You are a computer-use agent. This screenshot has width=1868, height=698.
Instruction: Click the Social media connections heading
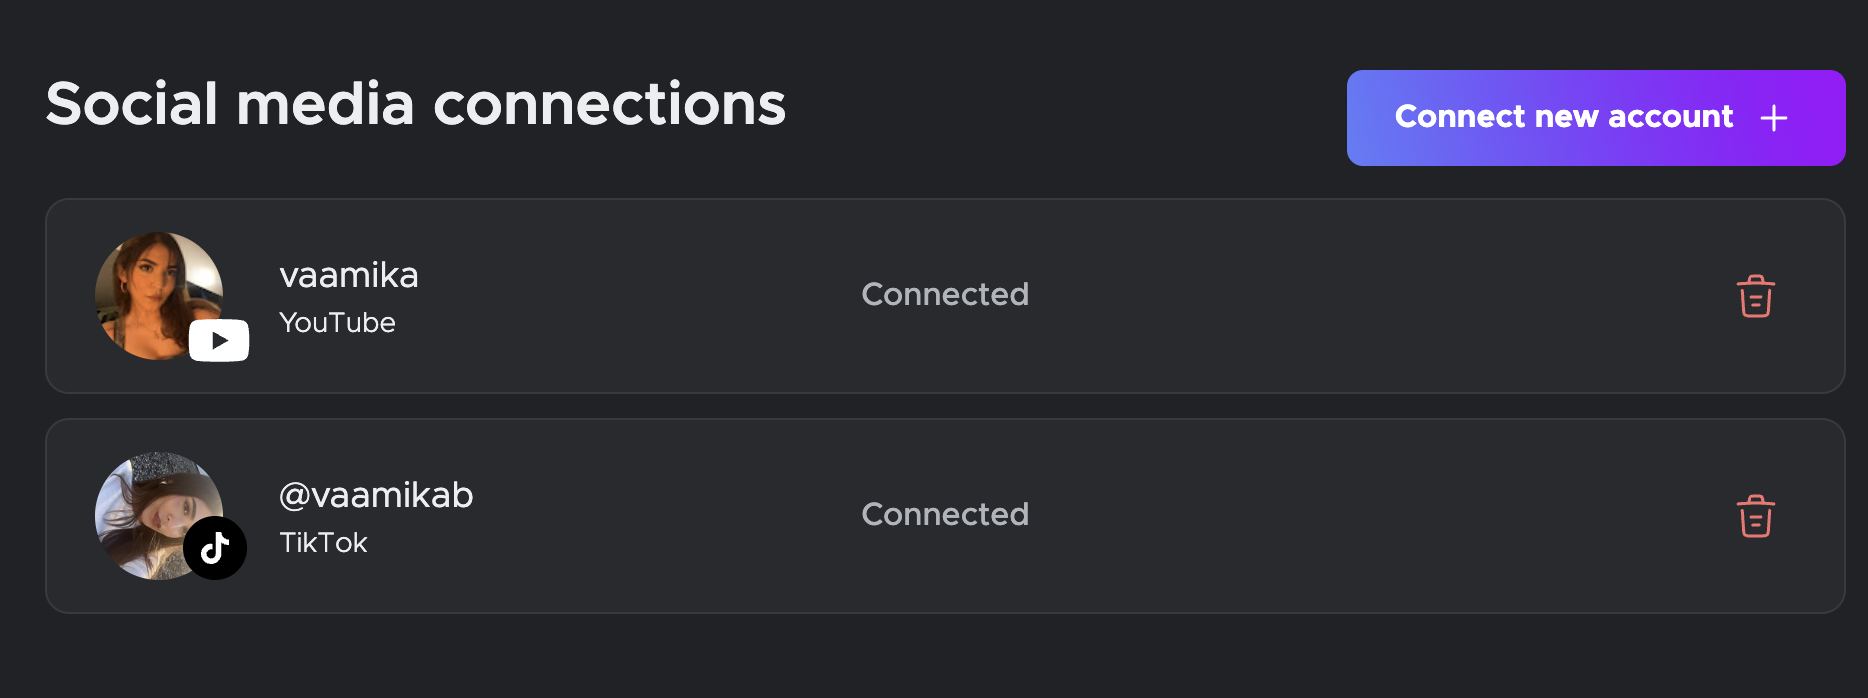(416, 104)
